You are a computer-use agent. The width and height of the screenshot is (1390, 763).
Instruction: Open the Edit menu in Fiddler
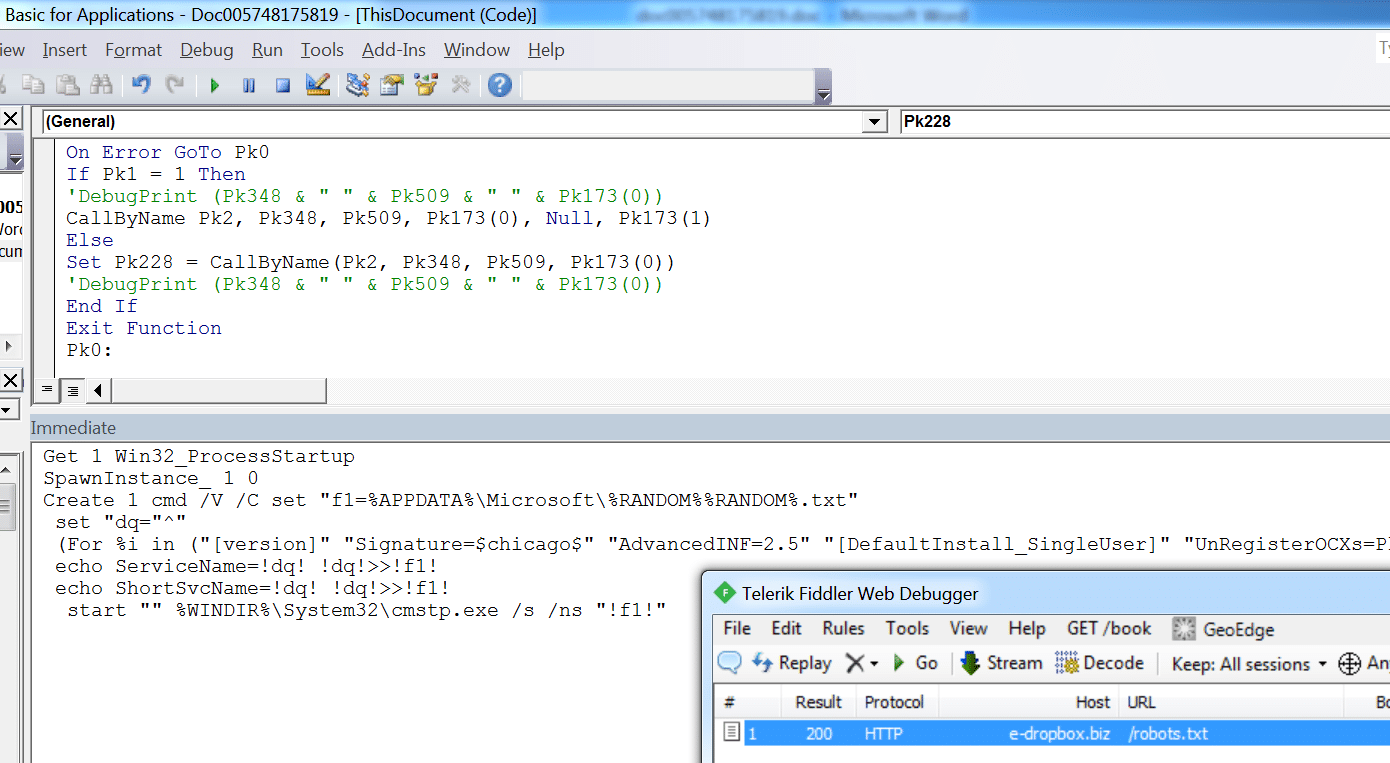click(x=786, y=628)
